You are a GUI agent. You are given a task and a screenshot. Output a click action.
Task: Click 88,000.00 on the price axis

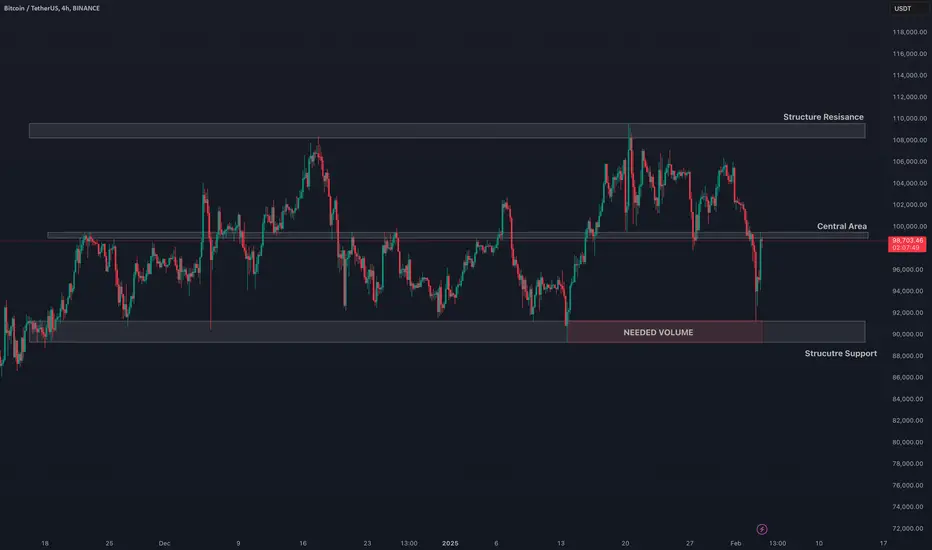909,356
